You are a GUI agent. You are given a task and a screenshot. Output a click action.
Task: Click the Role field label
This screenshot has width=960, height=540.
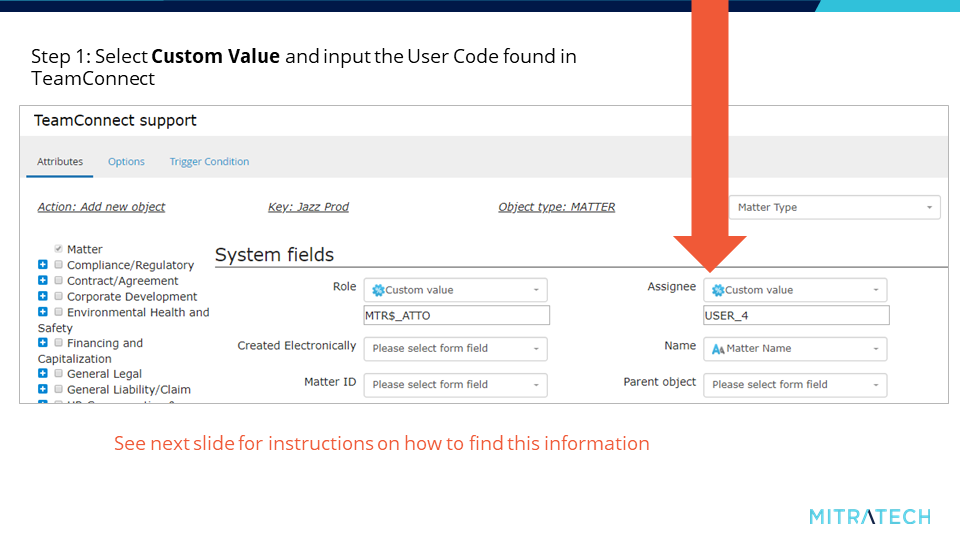(x=344, y=287)
